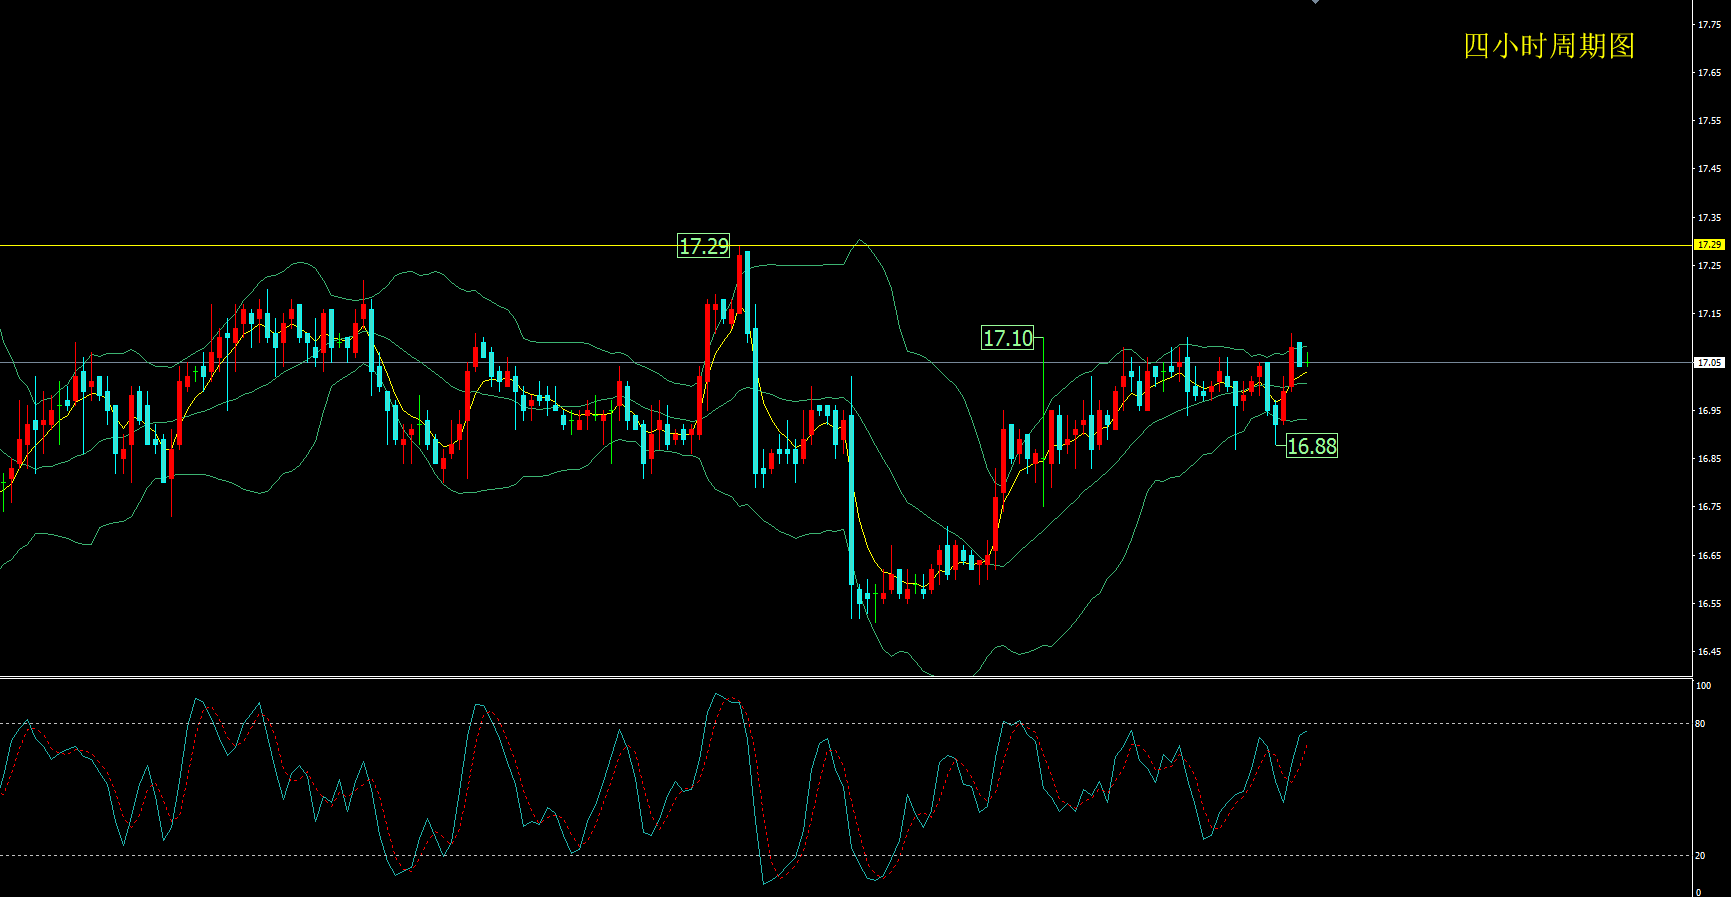Viewport: 1731px width, 897px height.
Task: Click the 16.55 price axis value
Action: pyautogui.click(x=1709, y=604)
